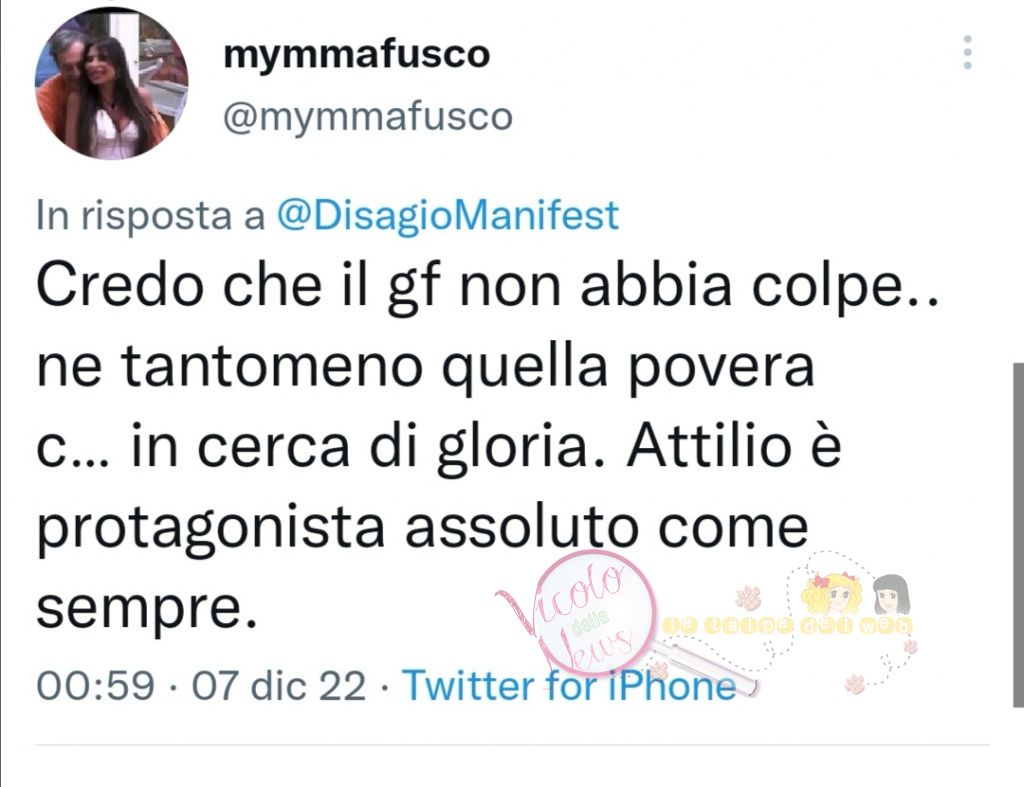This screenshot has width=1024, height=787.
Task: Click the grey vertical scrollbar on right
Action: click(1018, 535)
